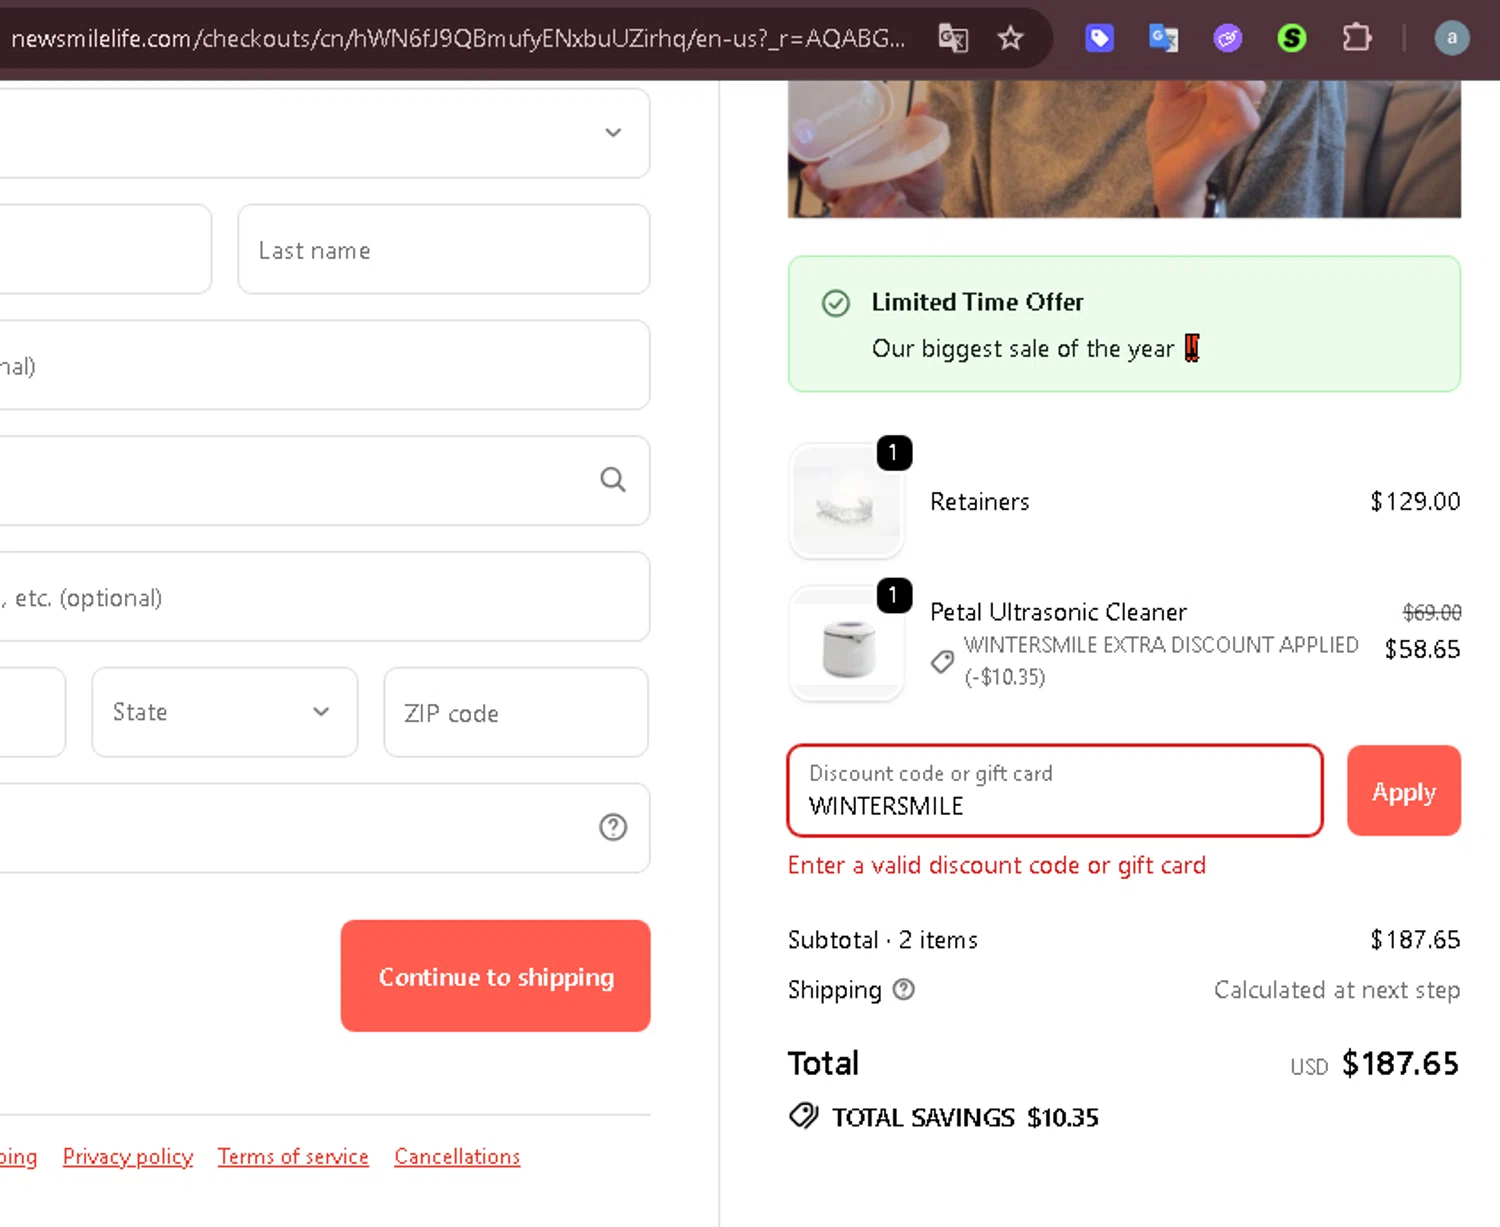Image resolution: width=1500 pixels, height=1227 pixels.
Task: Click the product photo banner at top
Action: coord(1124,149)
